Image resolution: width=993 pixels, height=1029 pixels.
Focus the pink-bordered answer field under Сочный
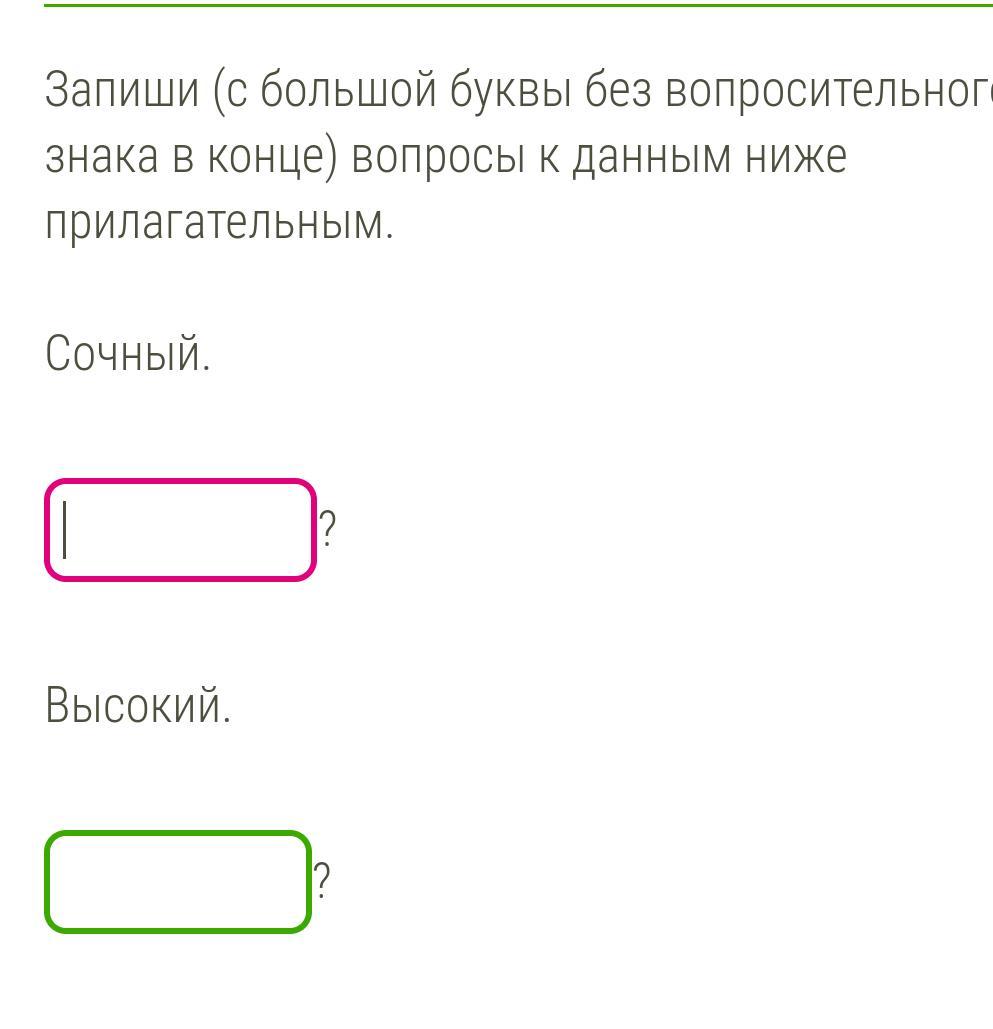(x=180, y=530)
